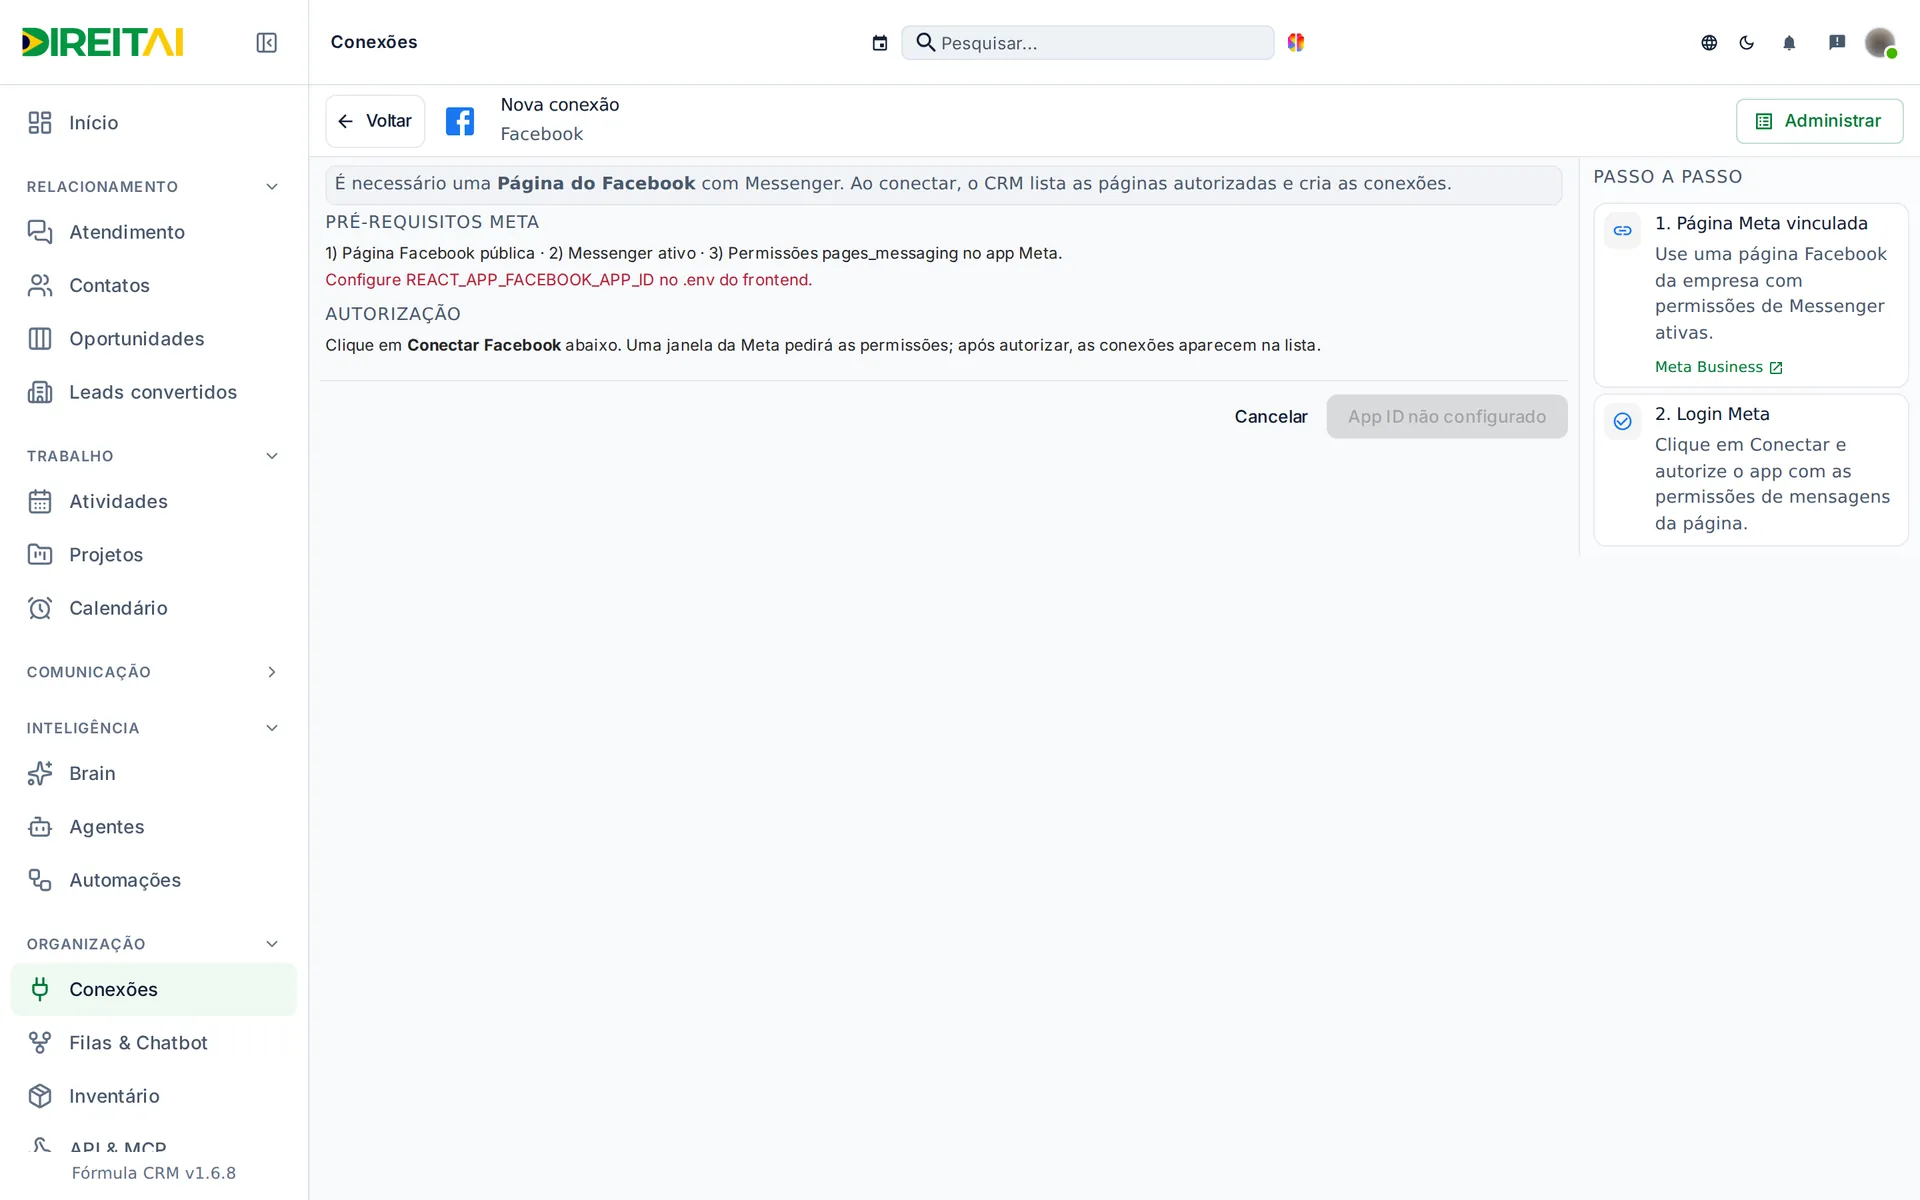
Task: Click the colorful brain icon next to search
Action: pyautogui.click(x=1296, y=42)
